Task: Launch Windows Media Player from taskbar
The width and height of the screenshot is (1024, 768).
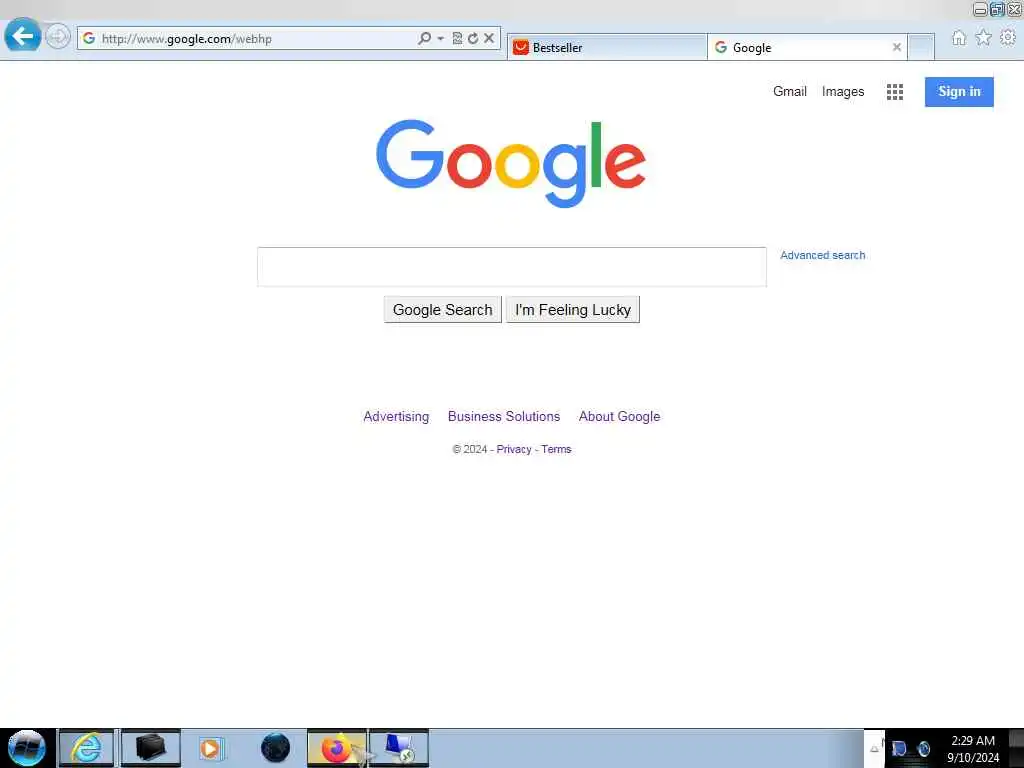Action: [x=210, y=748]
